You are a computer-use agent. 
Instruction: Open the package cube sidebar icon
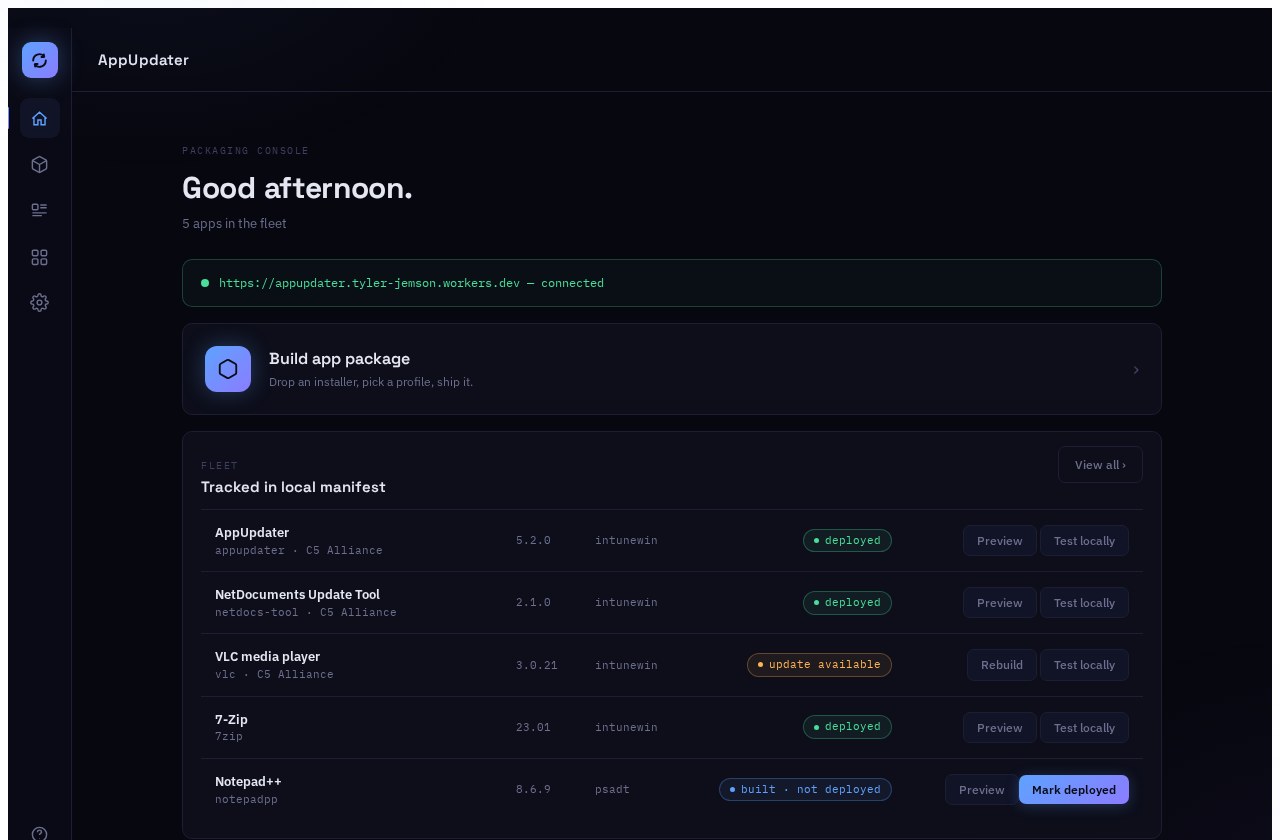click(x=40, y=164)
